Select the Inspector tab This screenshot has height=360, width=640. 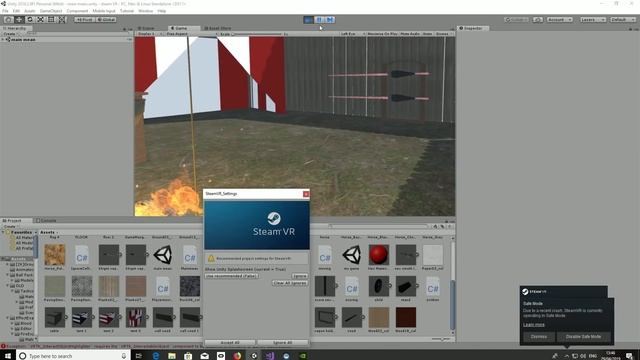tap(473, 28)
